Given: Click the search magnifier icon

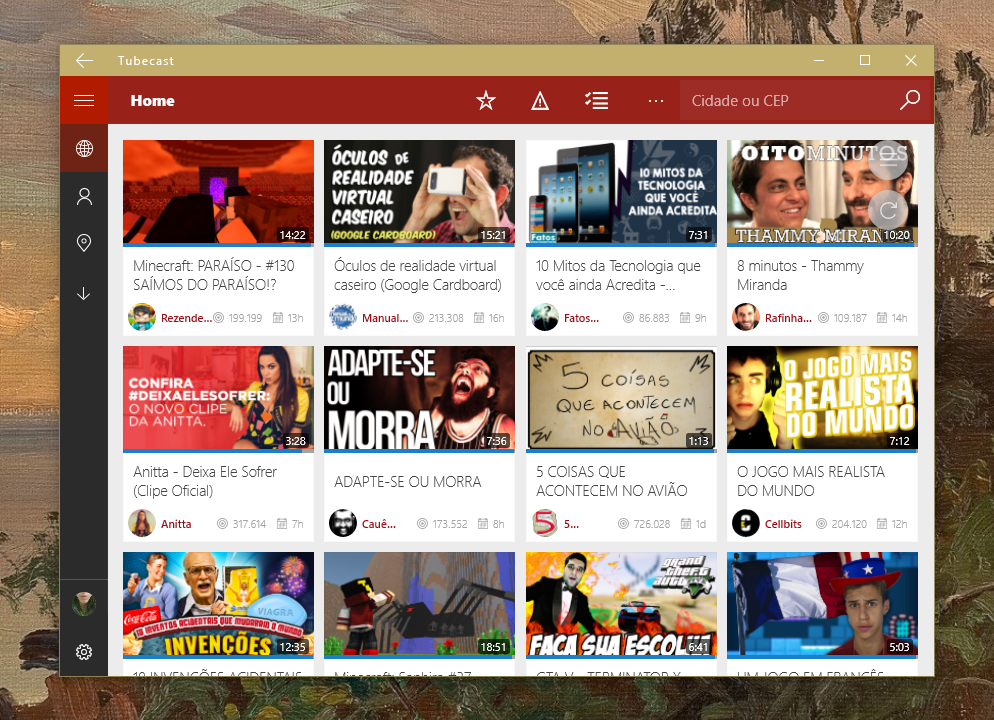Looking at the screenshot, I should 910,100.
